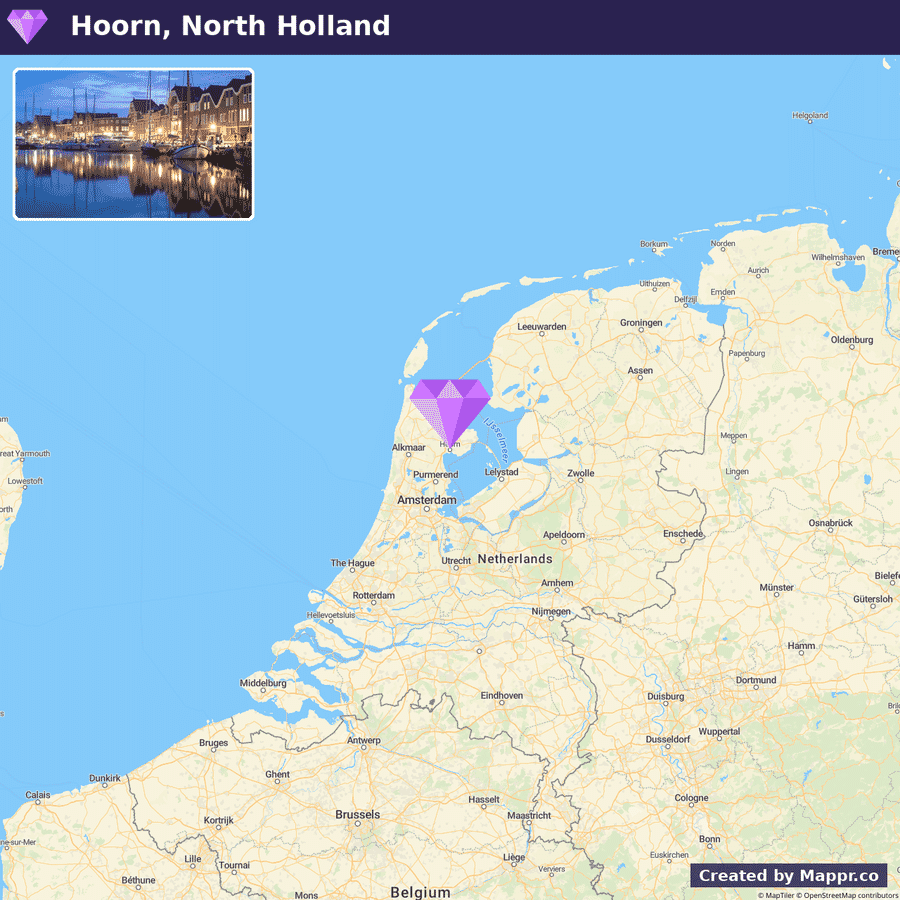Viewport: 900px width, 900px height.
Task: Click the Helgoland island label
Action: tap(810, 115)
